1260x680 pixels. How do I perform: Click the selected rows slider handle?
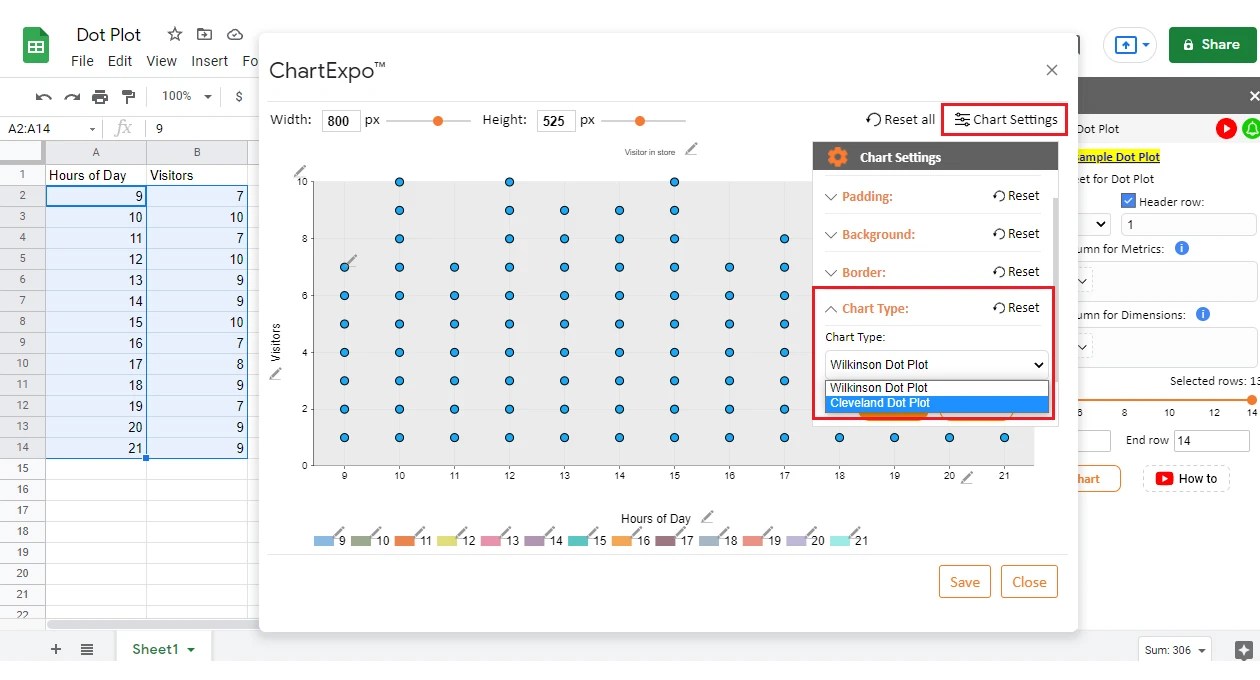point(1251,400)
